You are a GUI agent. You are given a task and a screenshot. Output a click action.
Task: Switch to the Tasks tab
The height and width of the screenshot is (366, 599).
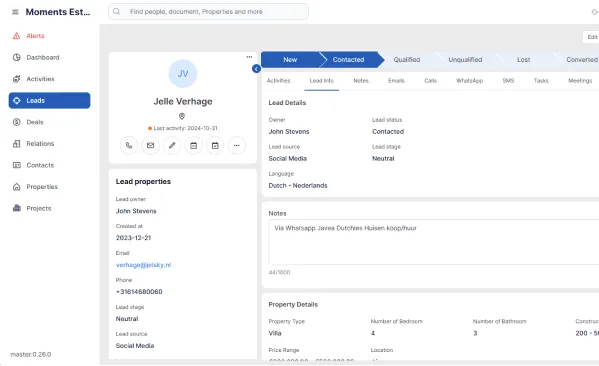click(541, 81)
